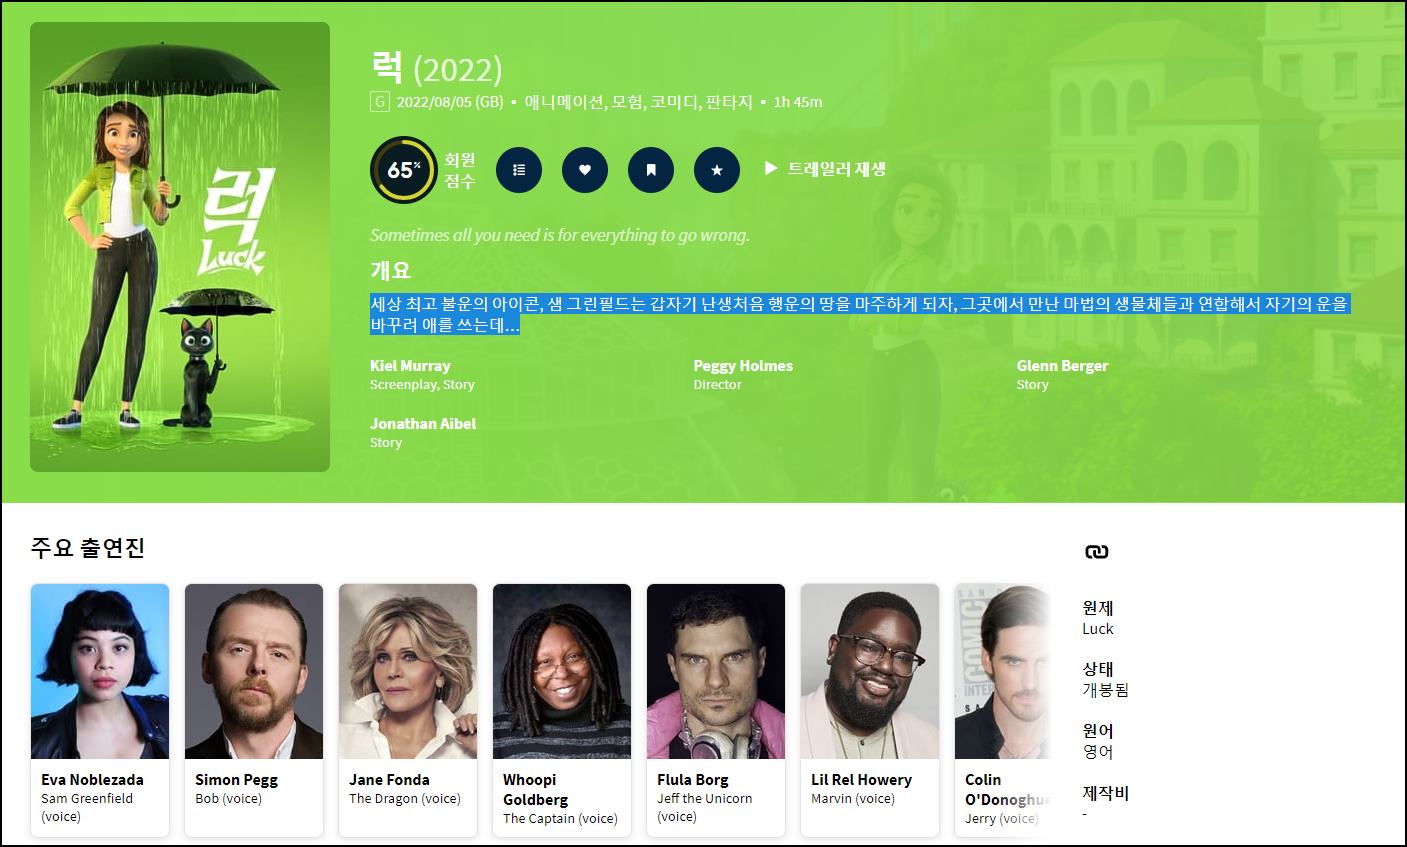Click the 트레일러 재생 label

(x=836, y=169)
